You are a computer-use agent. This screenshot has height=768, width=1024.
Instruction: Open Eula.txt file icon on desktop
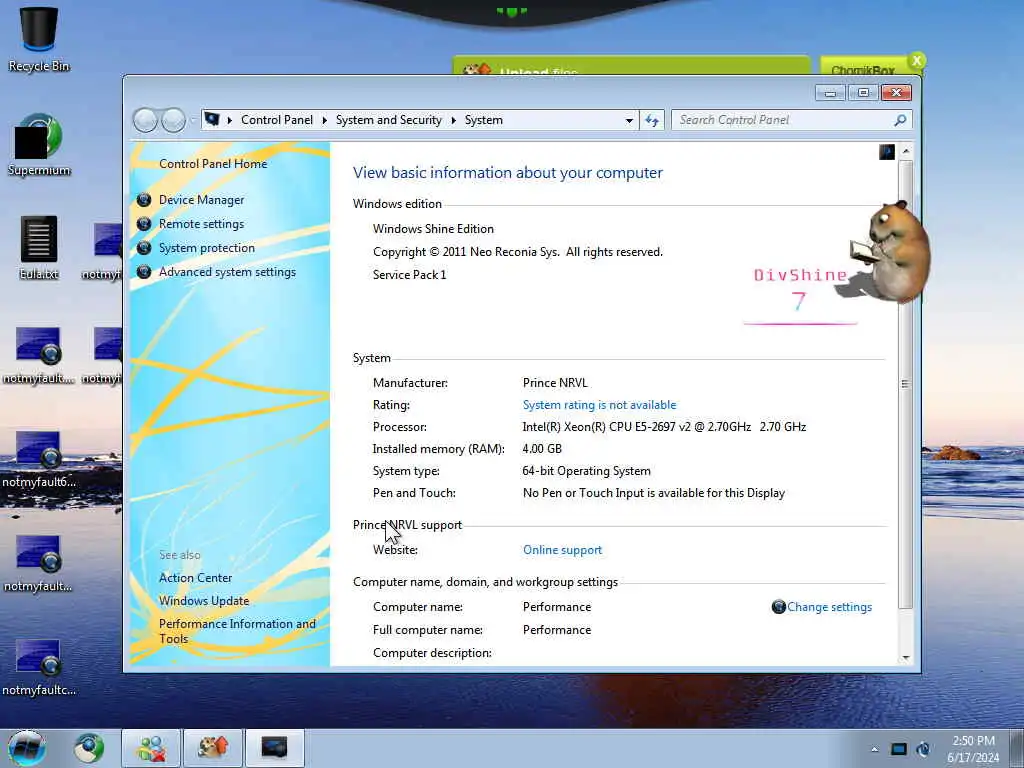pyautogui.click(x=39, y=248)
